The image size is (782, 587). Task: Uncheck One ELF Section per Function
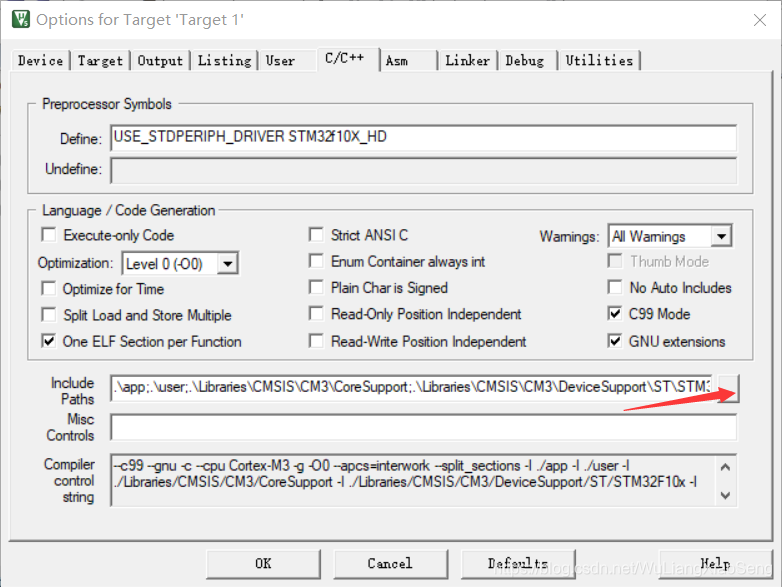[x=49, y=341]
